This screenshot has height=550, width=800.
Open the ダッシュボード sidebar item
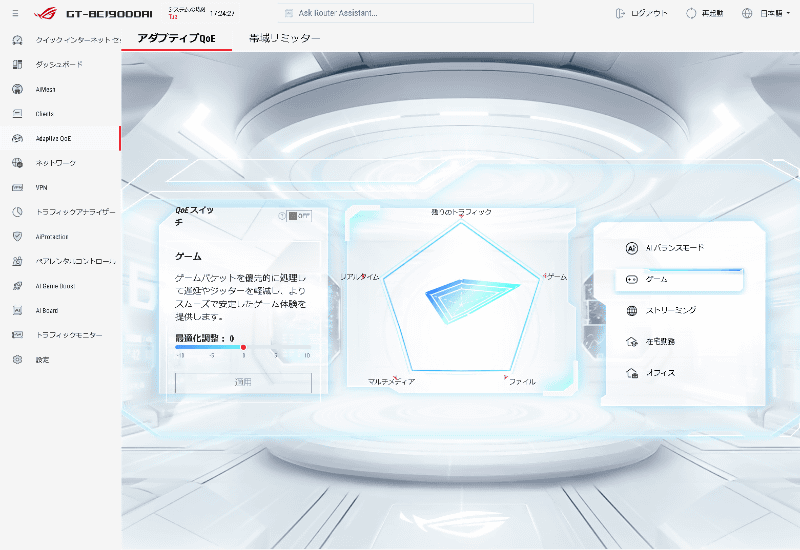coord(61,64)
